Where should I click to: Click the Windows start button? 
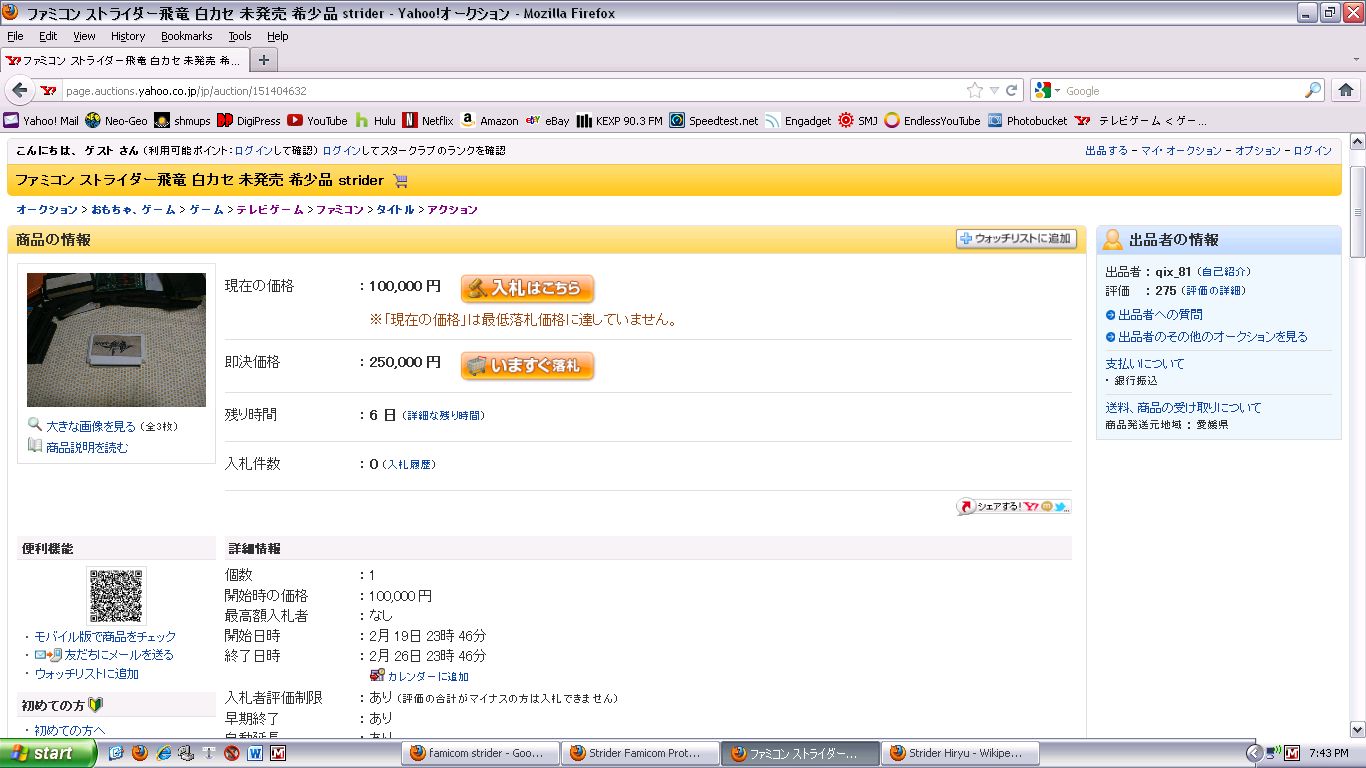coord(48,753)
